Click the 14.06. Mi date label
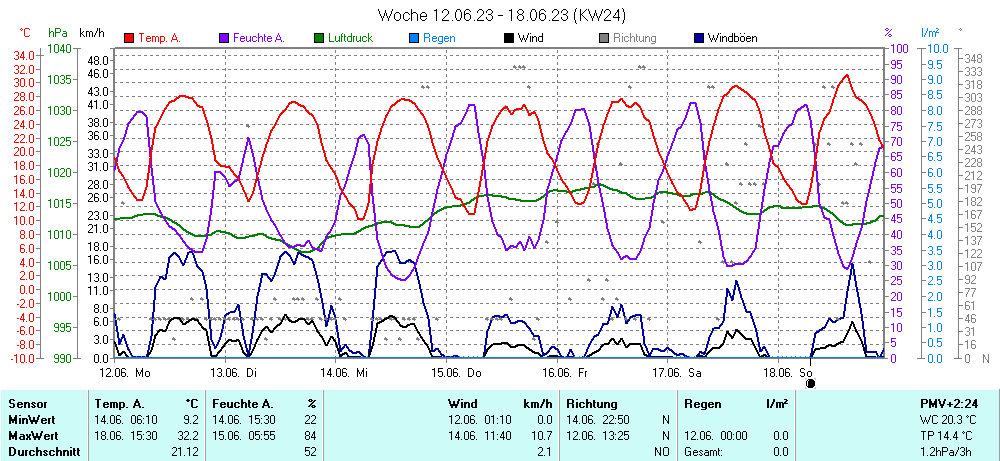Image resolution: width=1000 pixels, height=461 pixels. pyautogui.click(x=344, y=371)
